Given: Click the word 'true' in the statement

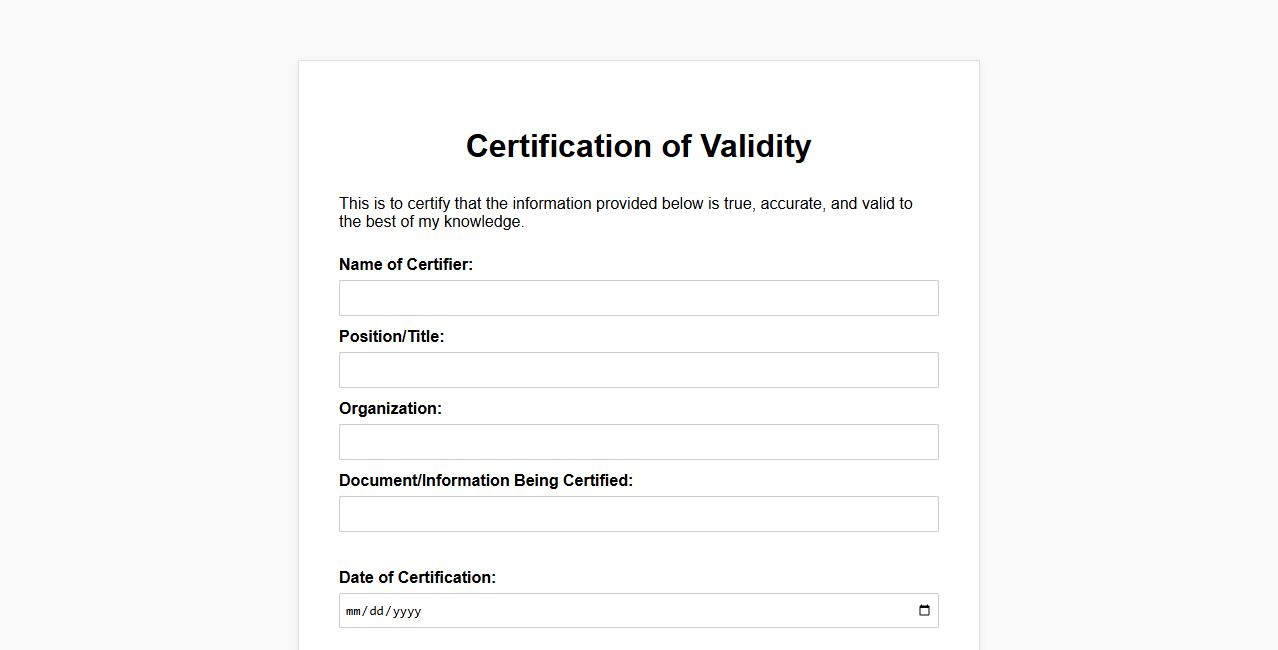Looking at the screenshot, I should [738, 204].
